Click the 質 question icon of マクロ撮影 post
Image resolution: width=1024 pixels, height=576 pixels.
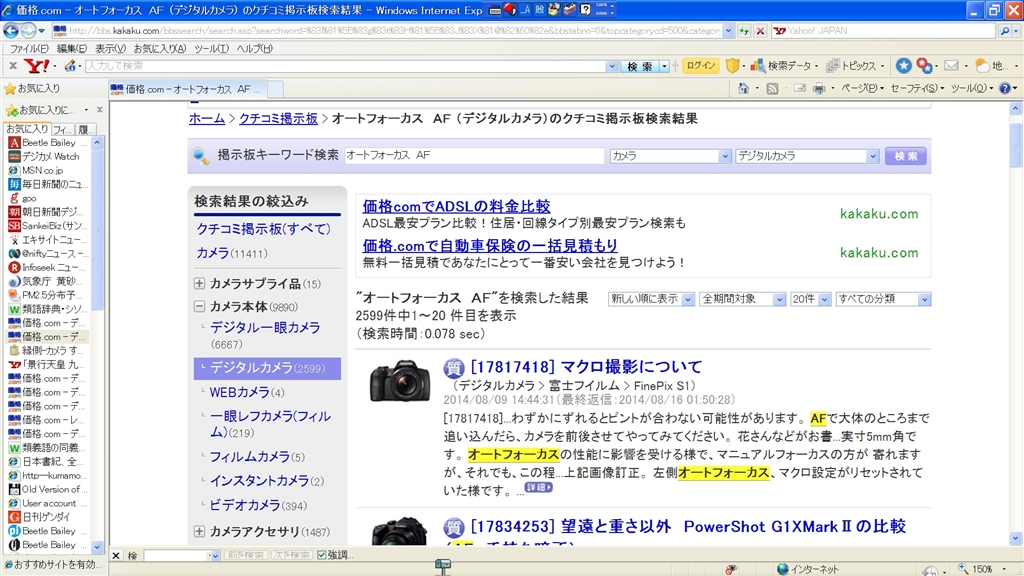(x=453, y=368)
